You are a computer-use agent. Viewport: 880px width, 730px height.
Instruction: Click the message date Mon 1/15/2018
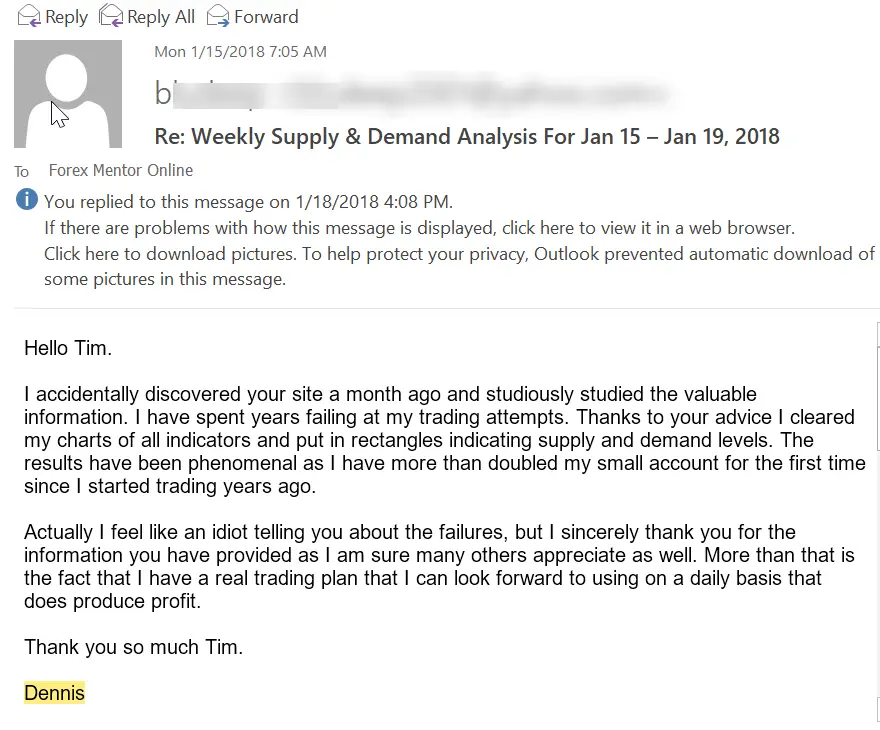tap(240, 51)
